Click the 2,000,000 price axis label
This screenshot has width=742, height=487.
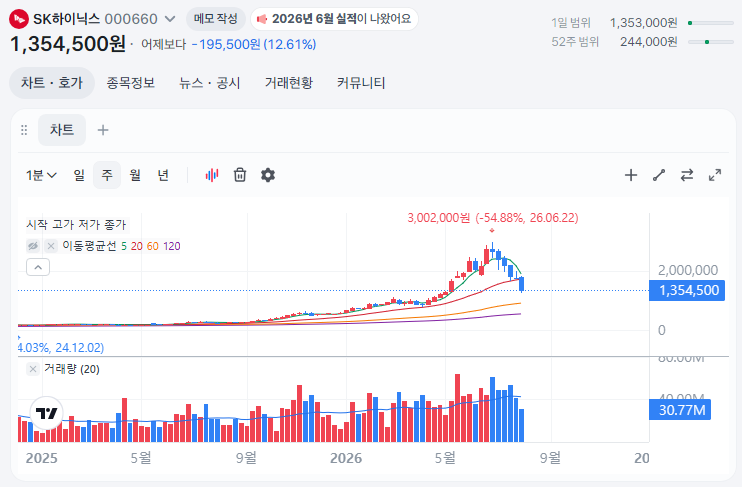(x=688, y=270)
